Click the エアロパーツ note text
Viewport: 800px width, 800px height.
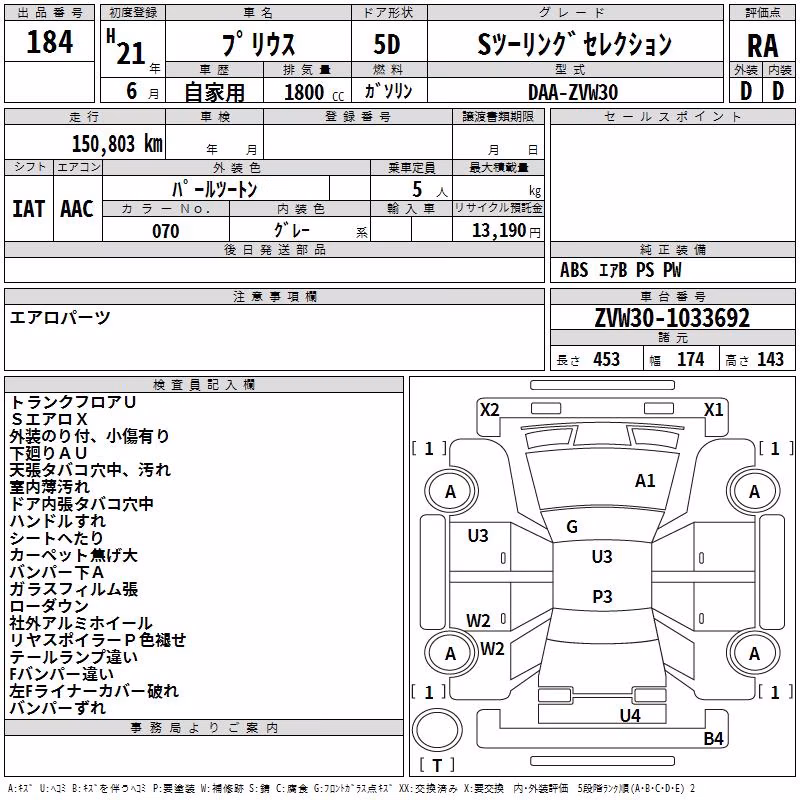(60, 317)
